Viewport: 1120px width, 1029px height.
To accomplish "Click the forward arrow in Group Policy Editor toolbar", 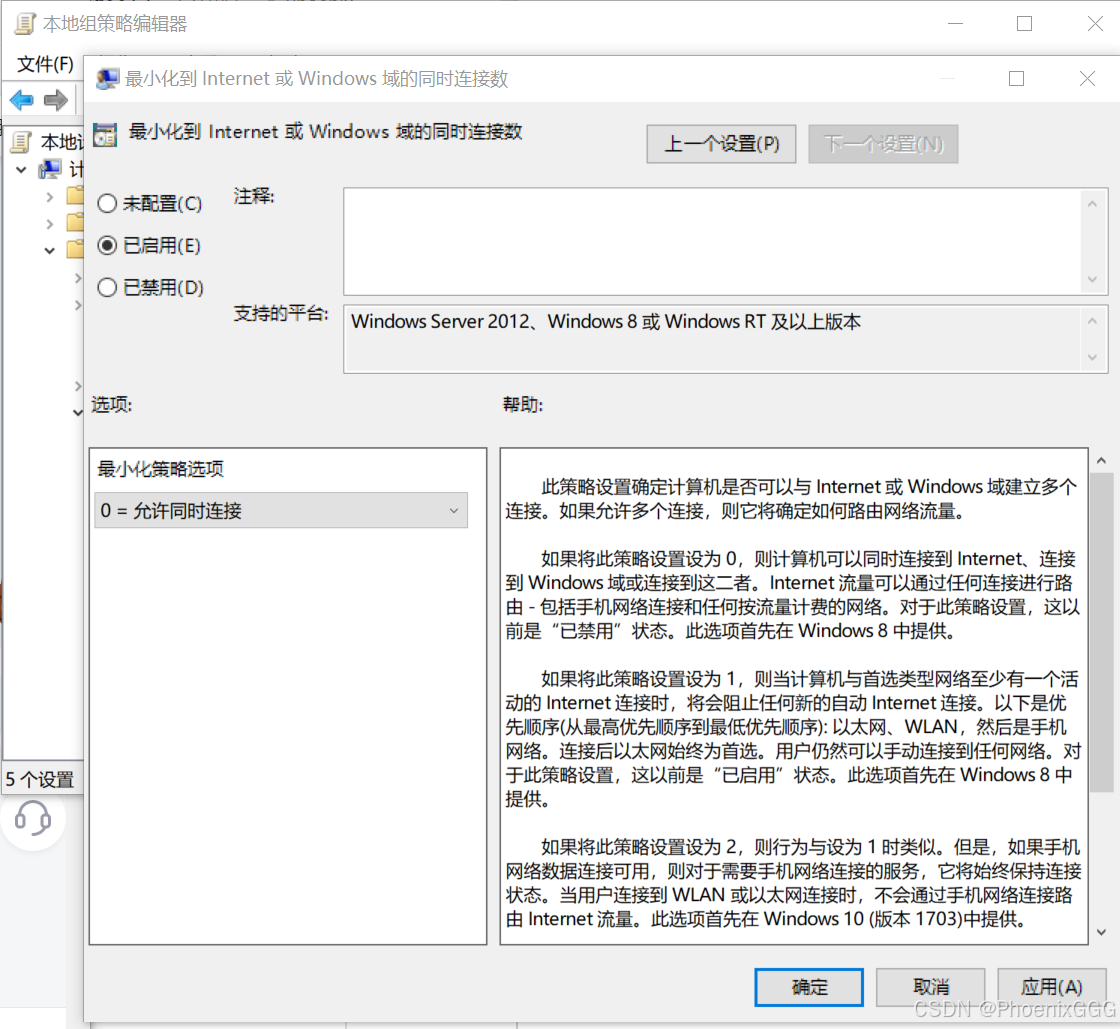I will pos(56,100).
